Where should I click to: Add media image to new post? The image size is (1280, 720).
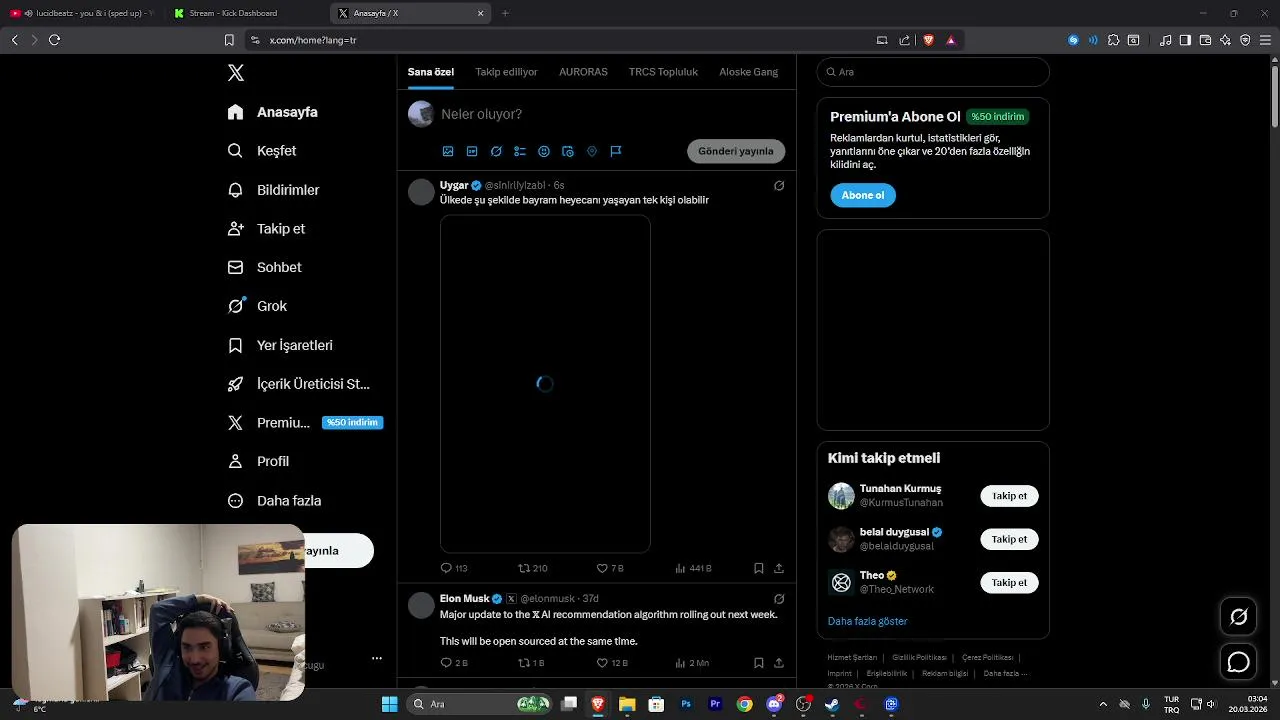click(x=448, y=151)
